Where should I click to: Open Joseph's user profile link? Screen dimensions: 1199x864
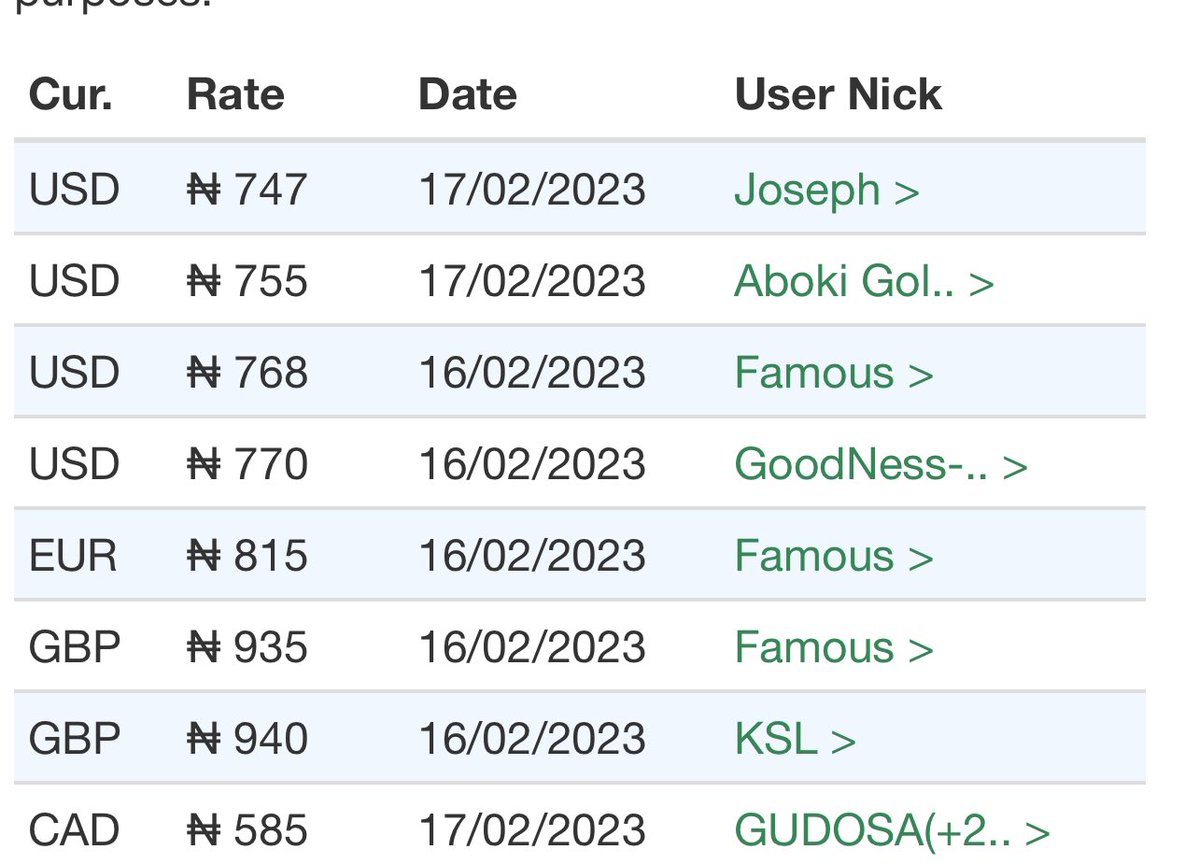pos(826,190)
